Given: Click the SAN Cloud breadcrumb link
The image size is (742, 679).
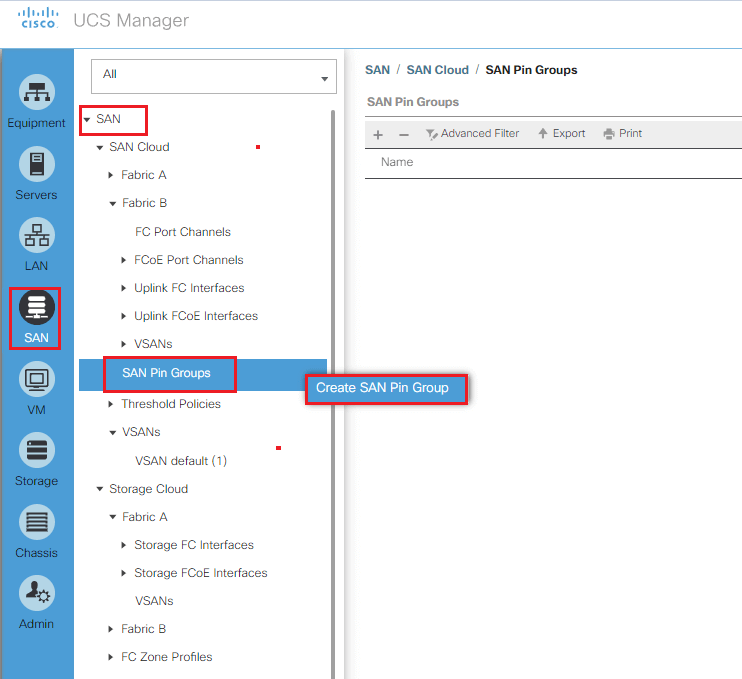Looking at the screenshot, I should coord(438,70).
